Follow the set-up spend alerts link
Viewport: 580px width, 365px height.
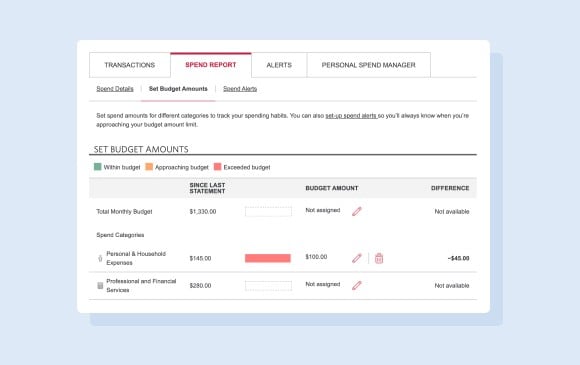click(x=351, y=116)
